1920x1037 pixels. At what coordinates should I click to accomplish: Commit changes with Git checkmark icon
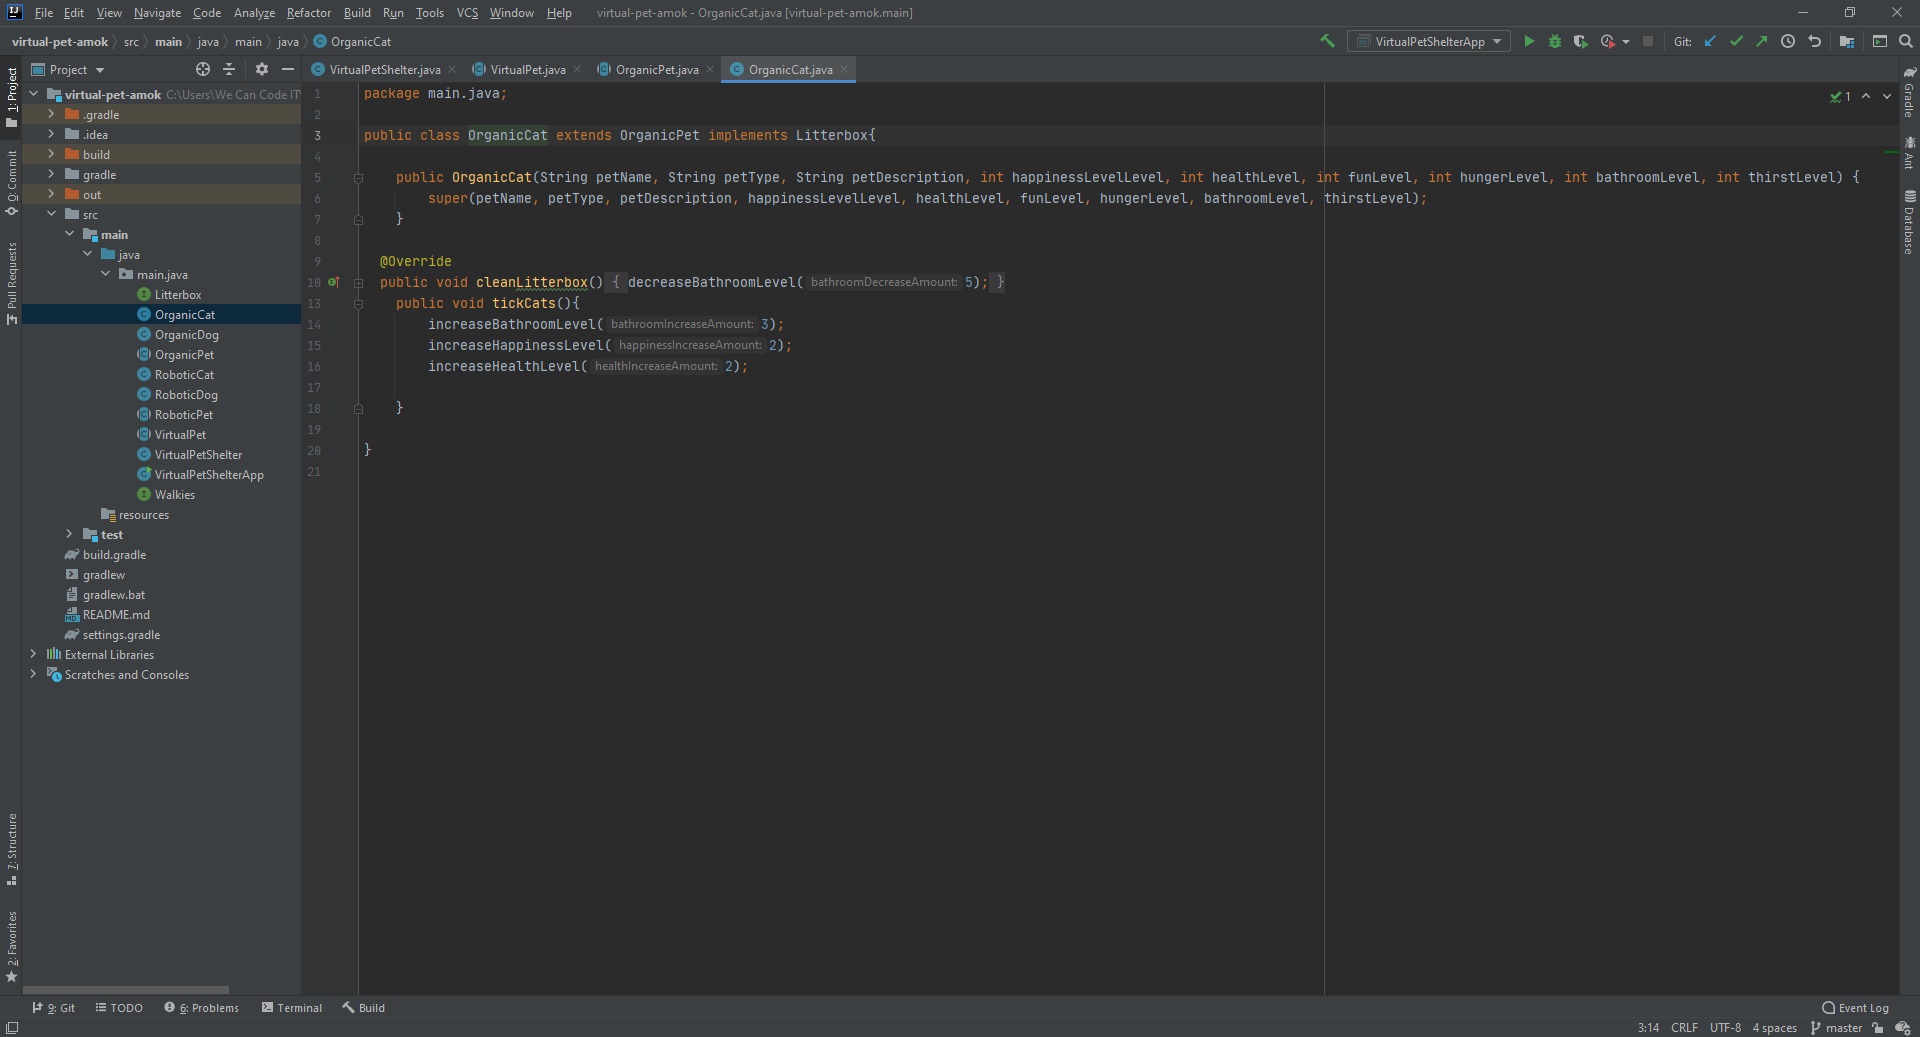coord(1736,41)
